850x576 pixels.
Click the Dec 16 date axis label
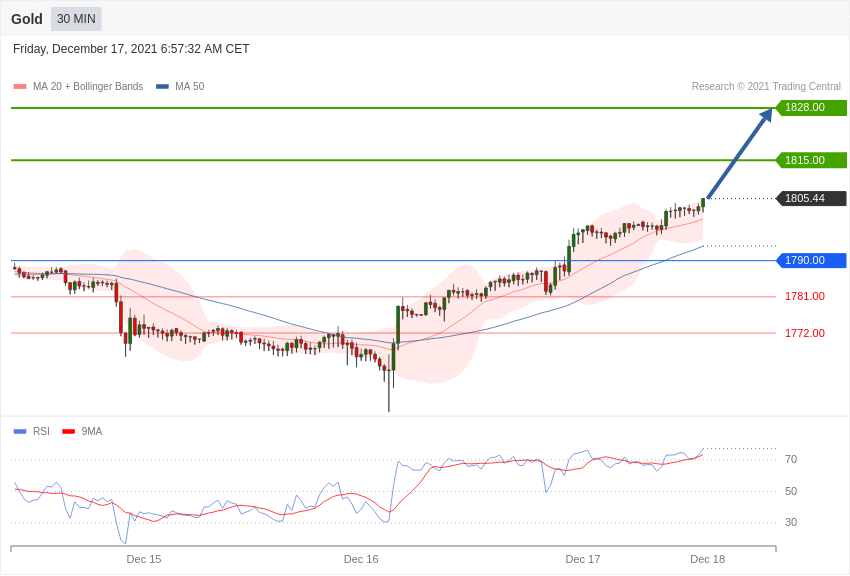[x=361, y=559]
